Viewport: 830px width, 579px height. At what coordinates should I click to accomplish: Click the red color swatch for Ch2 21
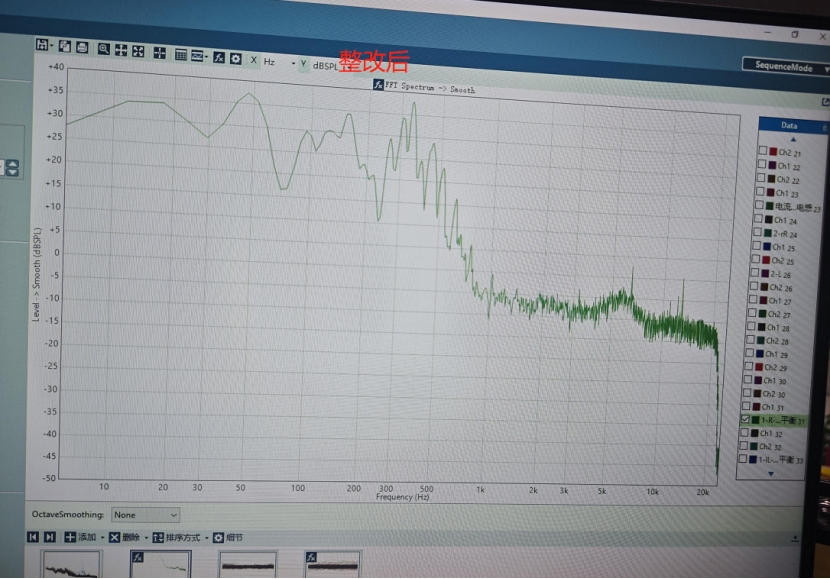[773, 151]
